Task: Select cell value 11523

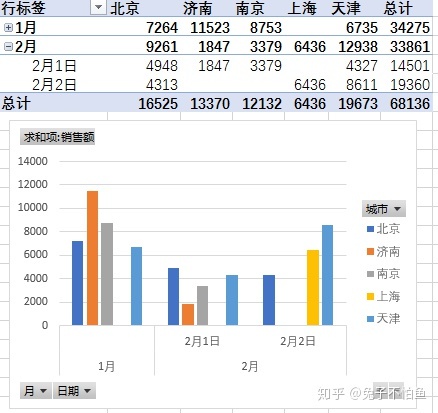Action: (x=210, y=28)
